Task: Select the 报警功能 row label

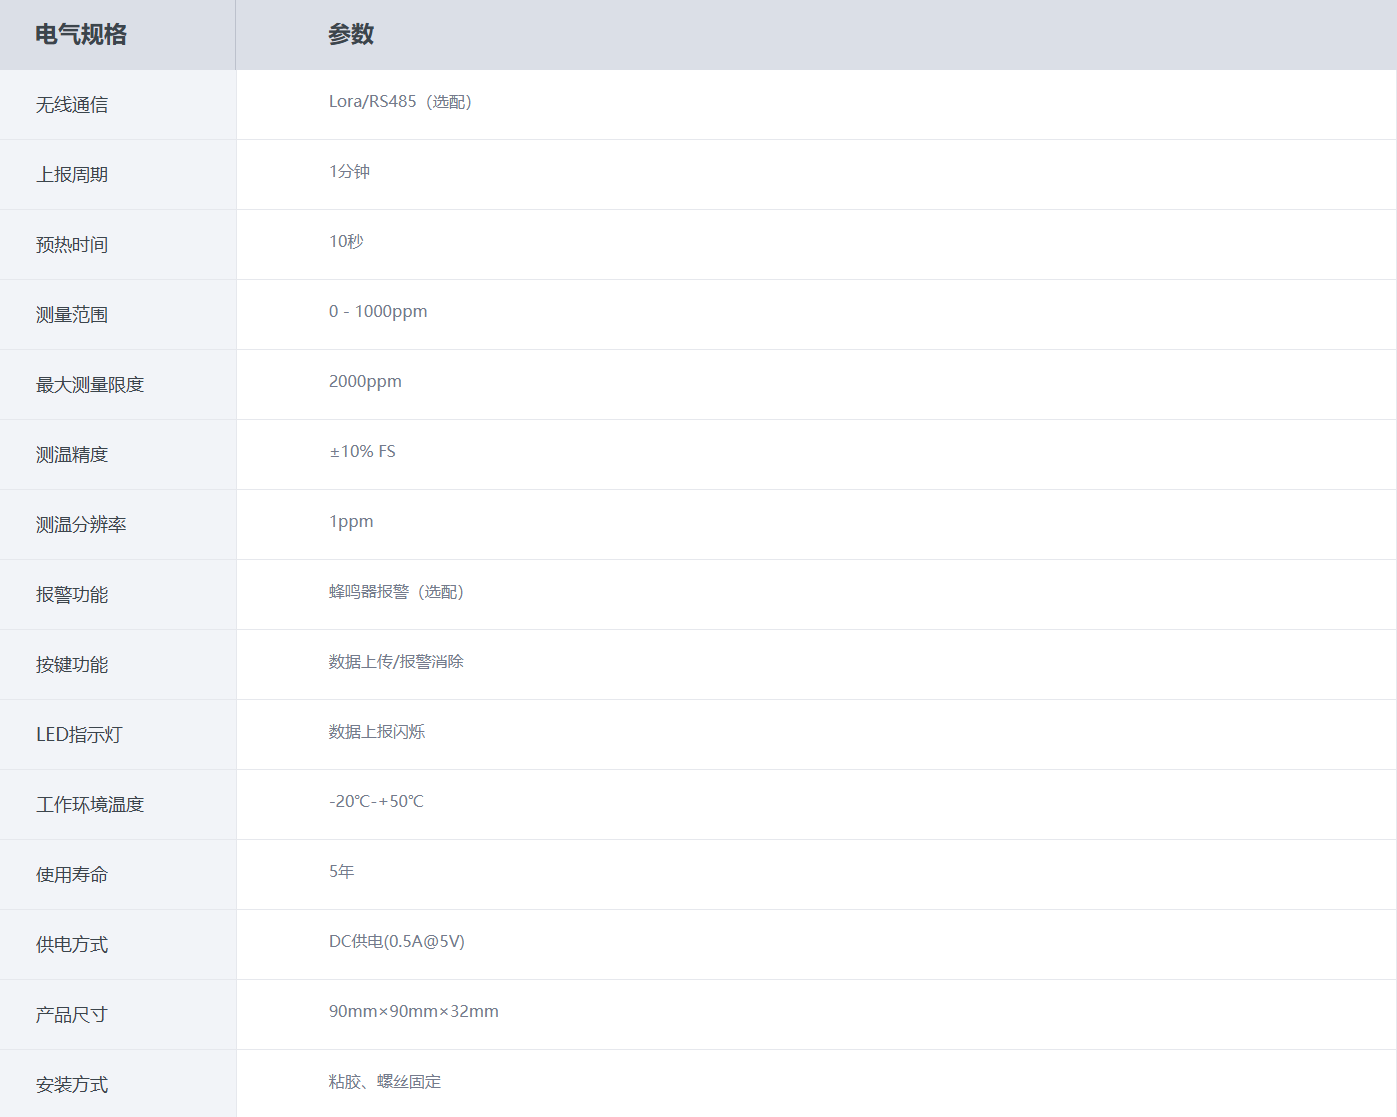Action: coord(72,595)
